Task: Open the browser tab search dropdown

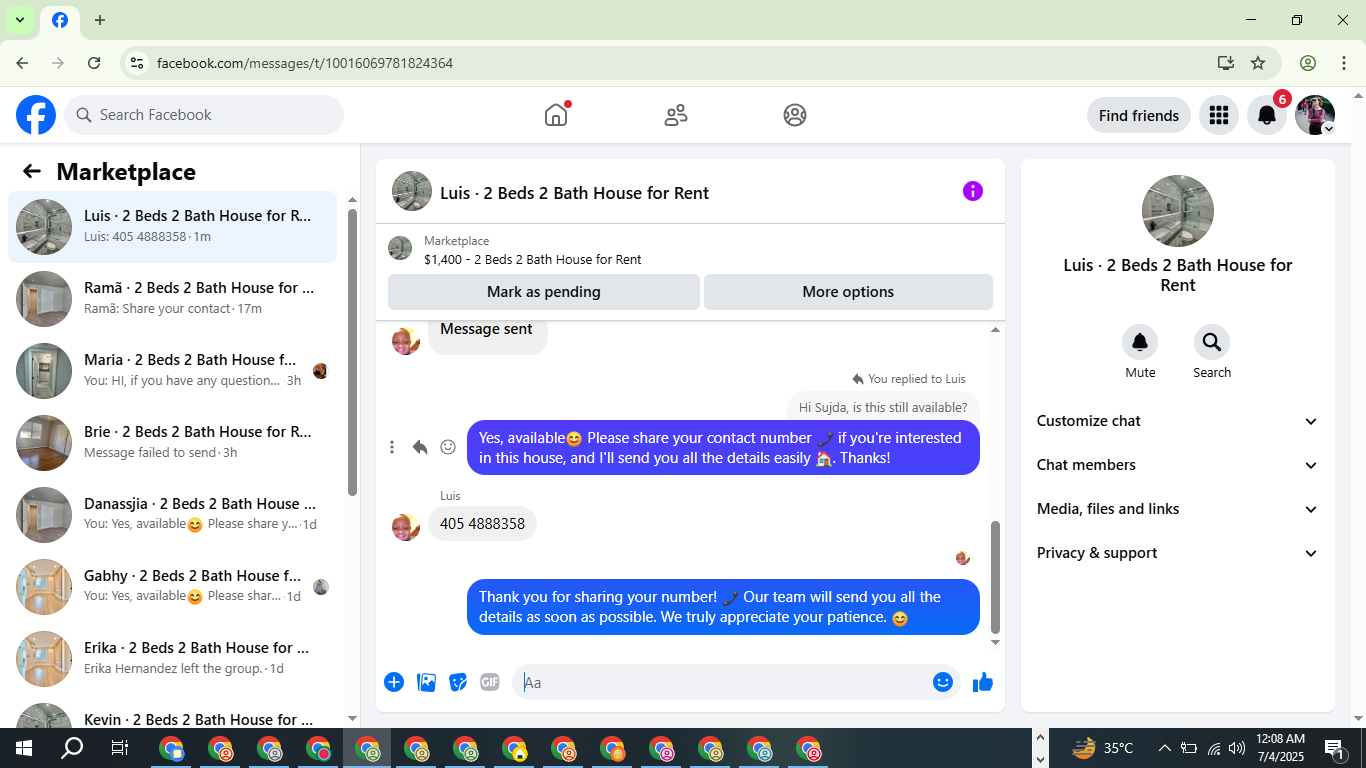Action: pos(19,20)
